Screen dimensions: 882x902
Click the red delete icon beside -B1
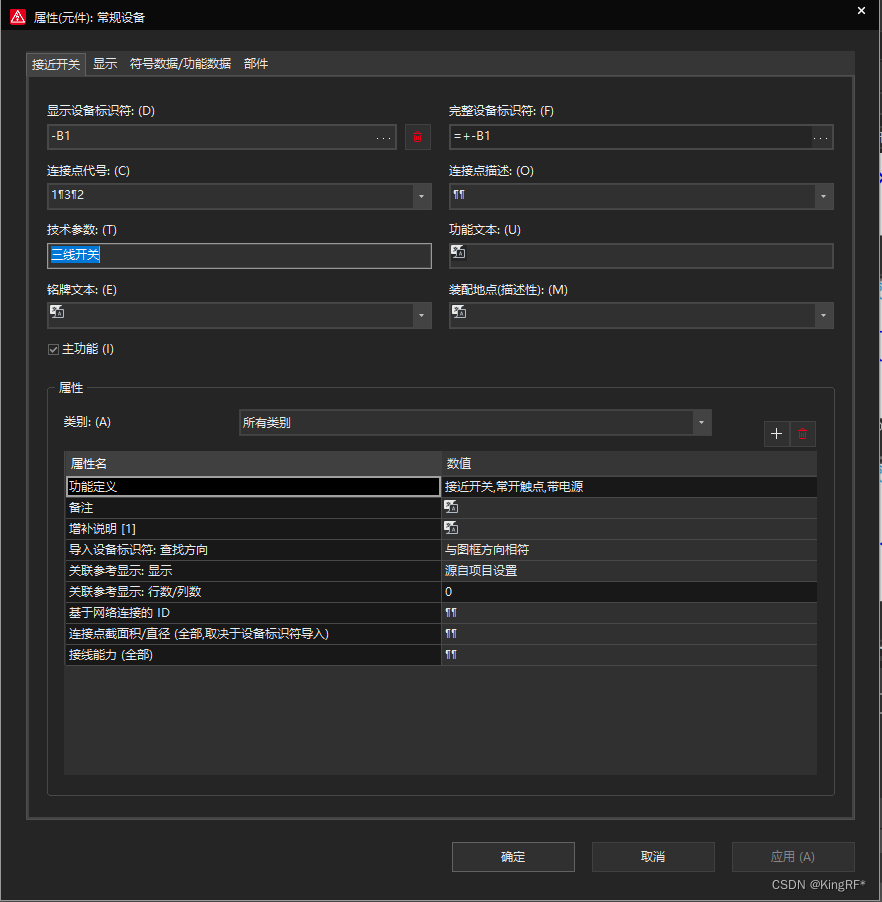418,137
